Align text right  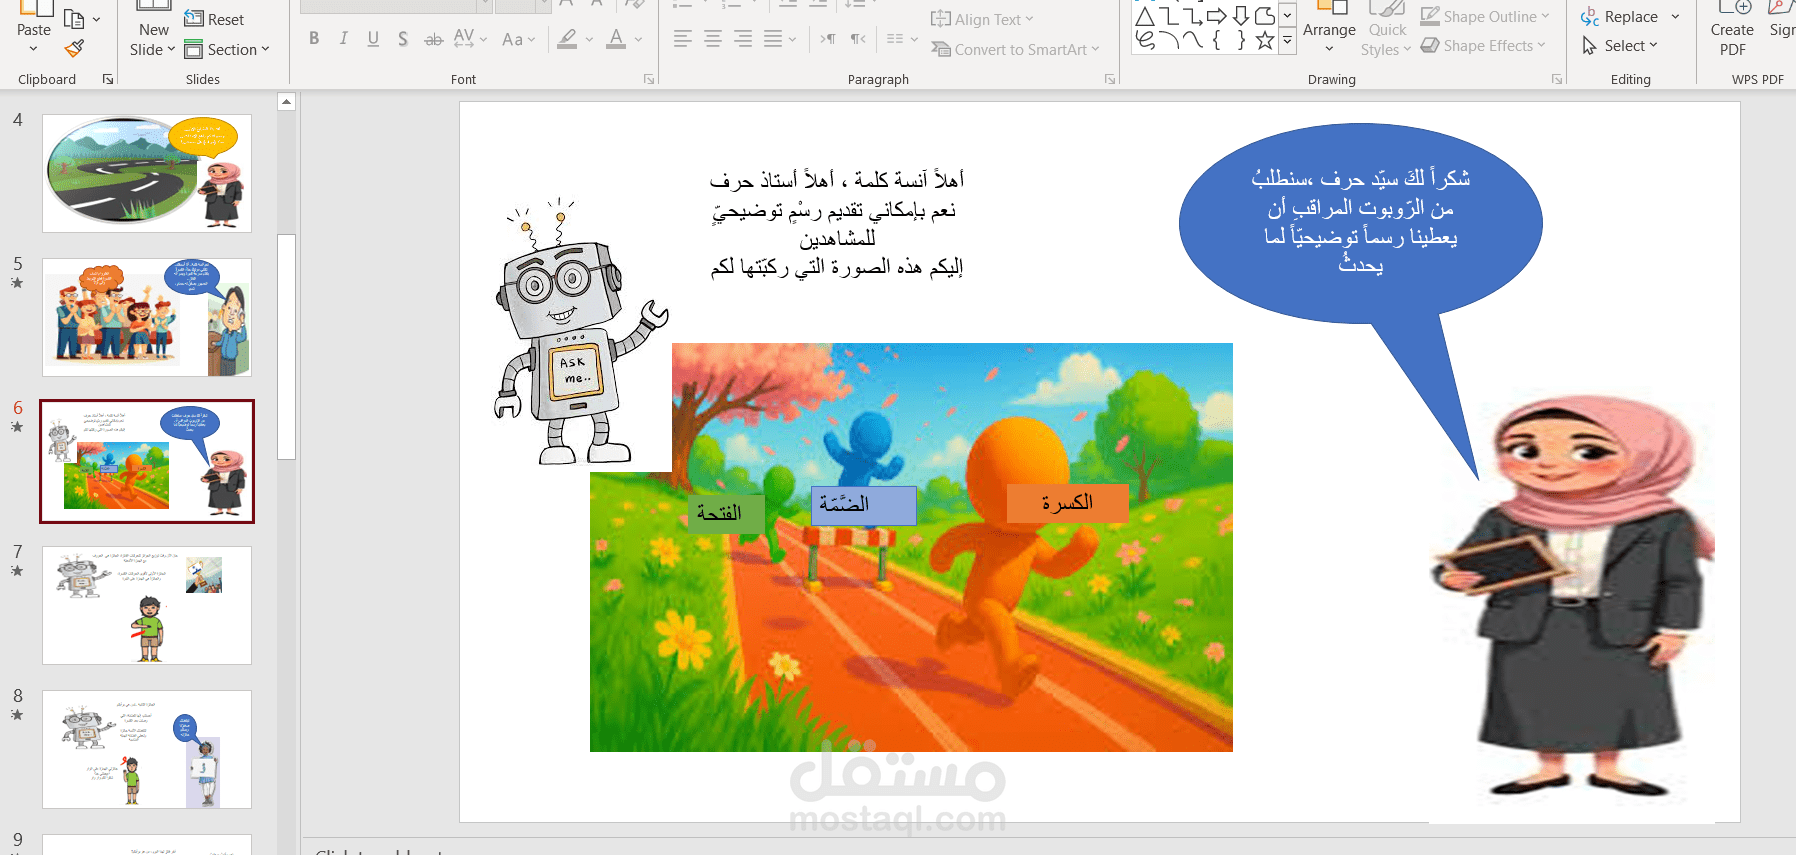[743, 39]
